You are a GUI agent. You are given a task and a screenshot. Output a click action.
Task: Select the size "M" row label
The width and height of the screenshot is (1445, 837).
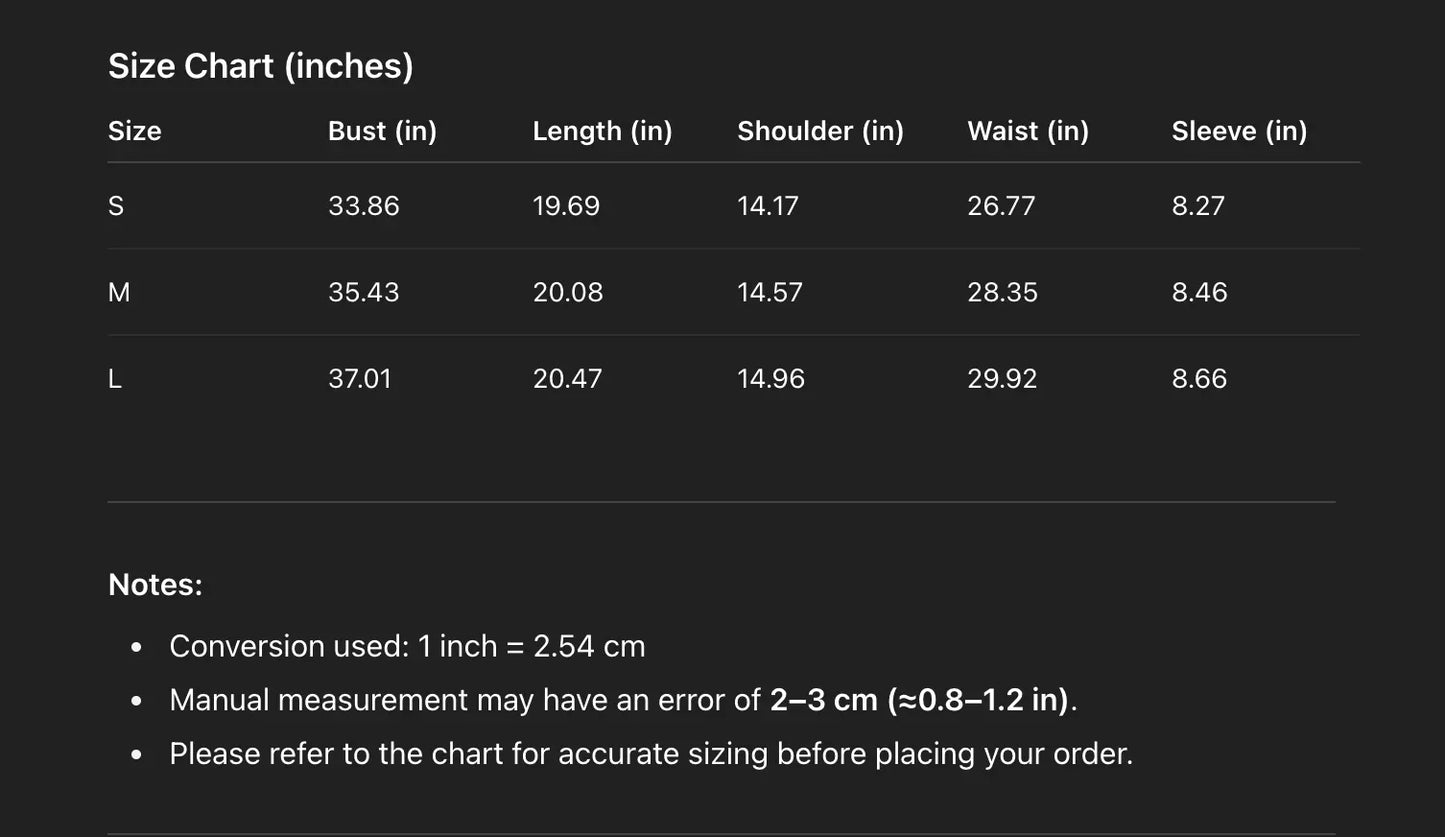click(x=119, y=292)
